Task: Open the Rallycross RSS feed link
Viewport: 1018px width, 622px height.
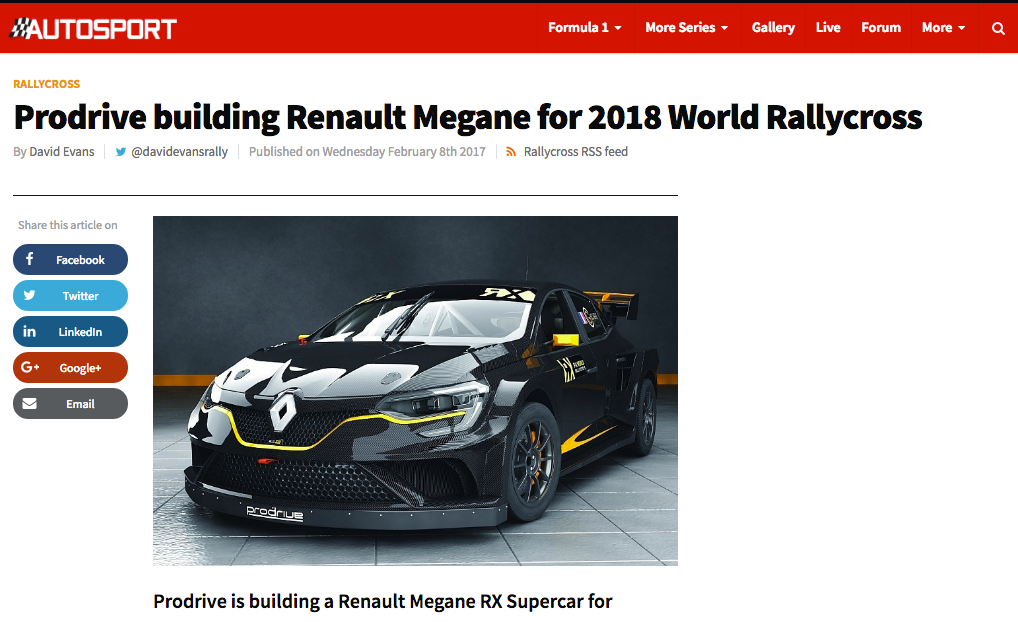Action: [x=575, y=151]
